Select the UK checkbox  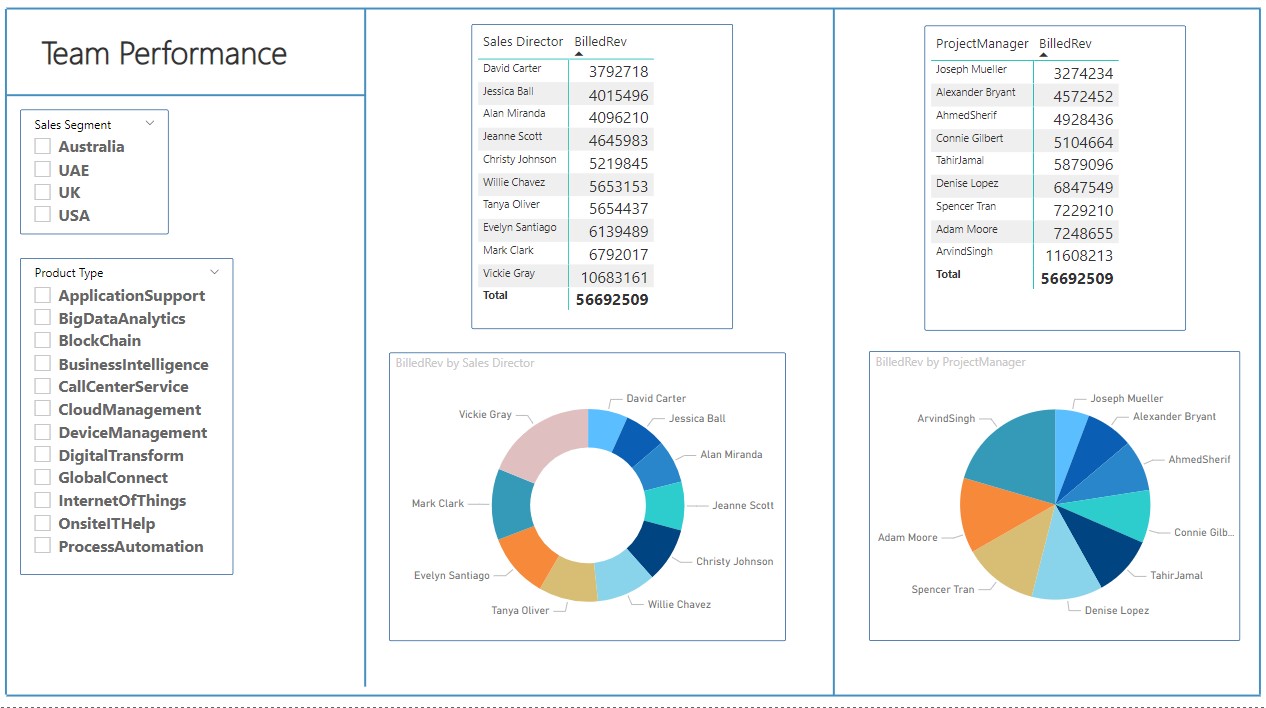[42, 192]
